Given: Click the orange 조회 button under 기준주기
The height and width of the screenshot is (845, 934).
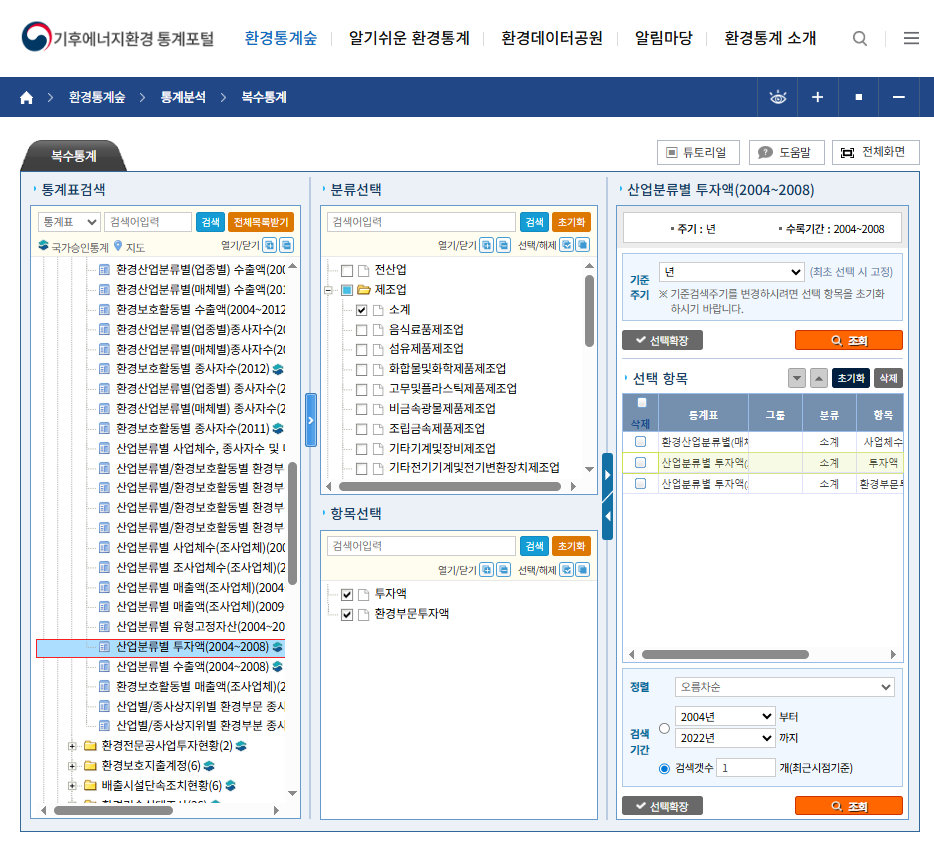Looking at the screenshot, I should (x=848, y=340).
